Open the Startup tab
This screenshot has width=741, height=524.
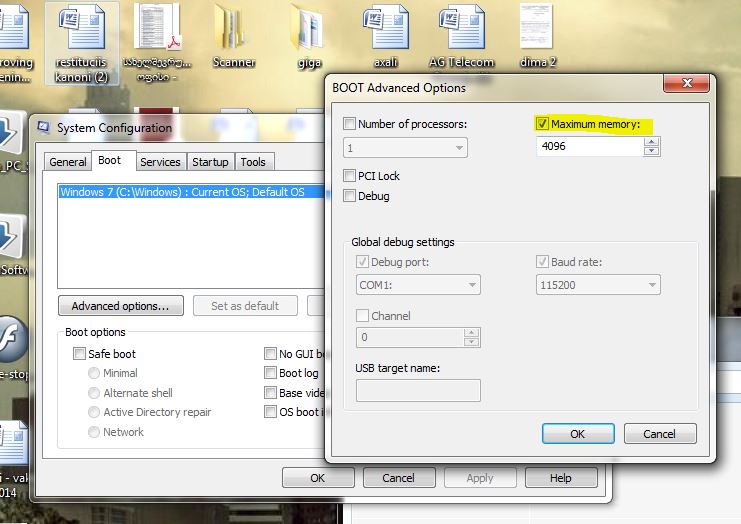click(x=210, y=162)
